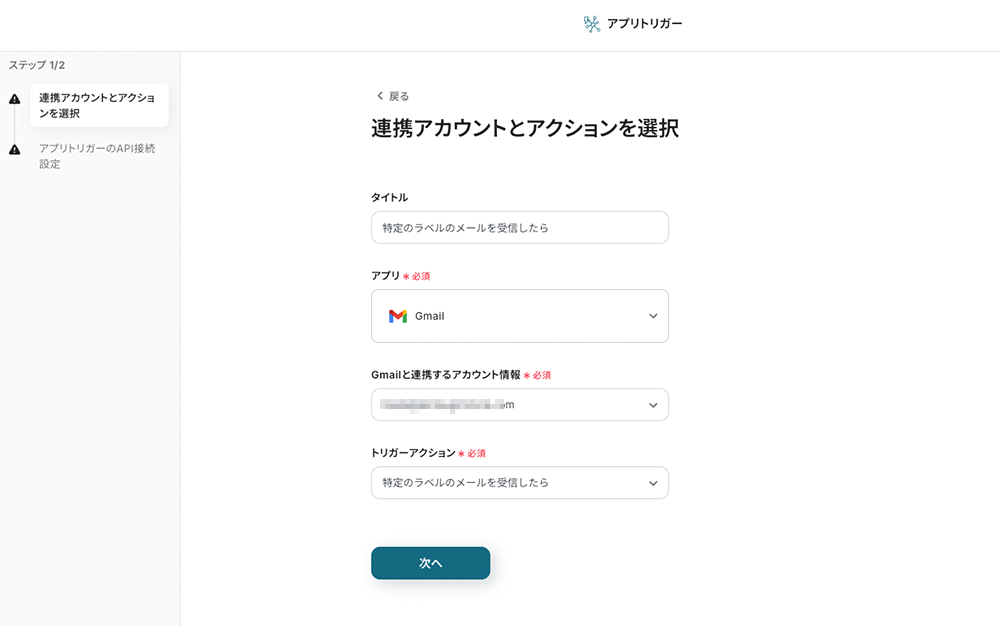Click the Gmail logo icon
Screen dimensions: 1000x626
click(x=398, y=316)
